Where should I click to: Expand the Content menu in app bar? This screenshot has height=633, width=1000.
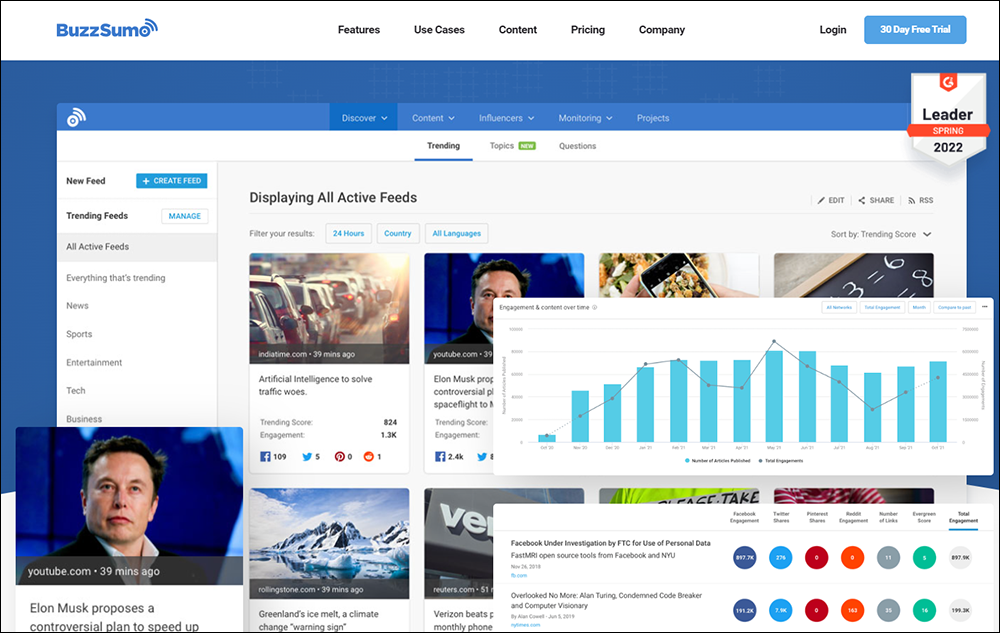pos(433,118)
